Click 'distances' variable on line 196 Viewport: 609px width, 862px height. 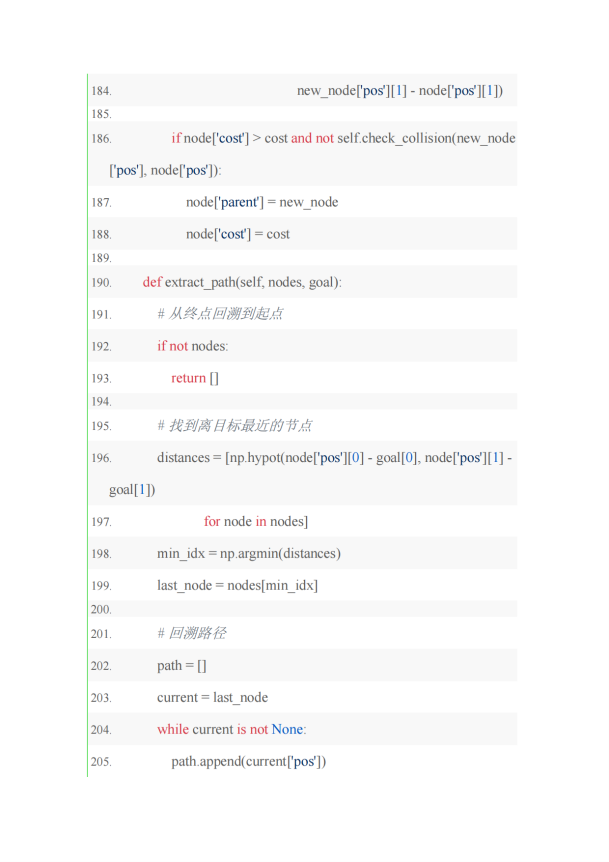click(184, 457)
